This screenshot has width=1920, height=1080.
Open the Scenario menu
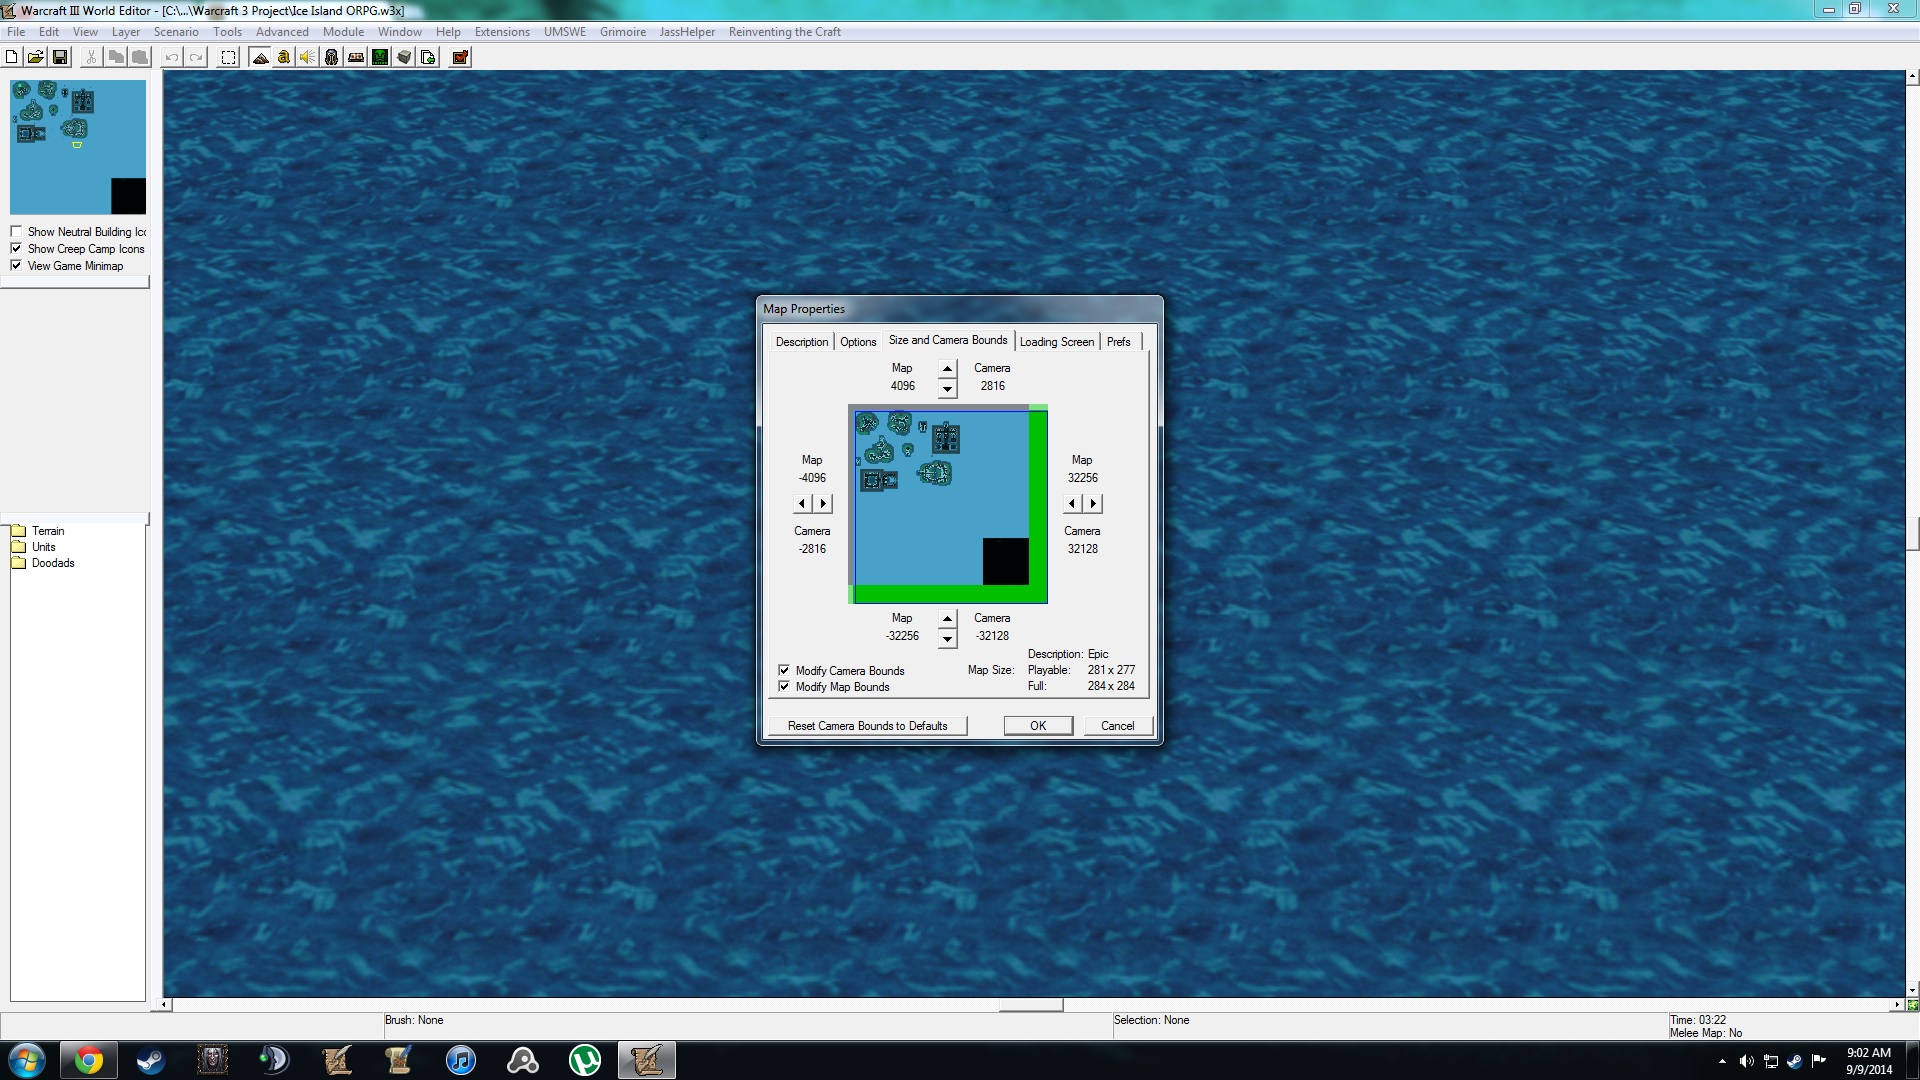click(x=176, y=32)
